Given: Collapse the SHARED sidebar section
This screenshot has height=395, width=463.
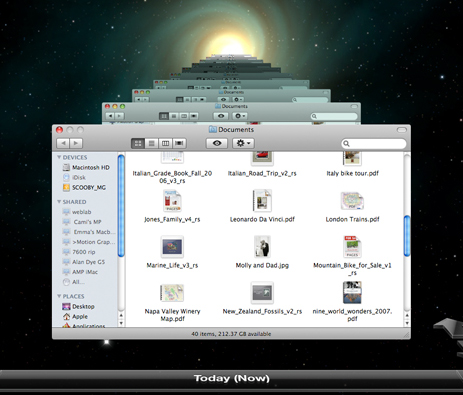Looking at the screenshot, I should point(59,202).
